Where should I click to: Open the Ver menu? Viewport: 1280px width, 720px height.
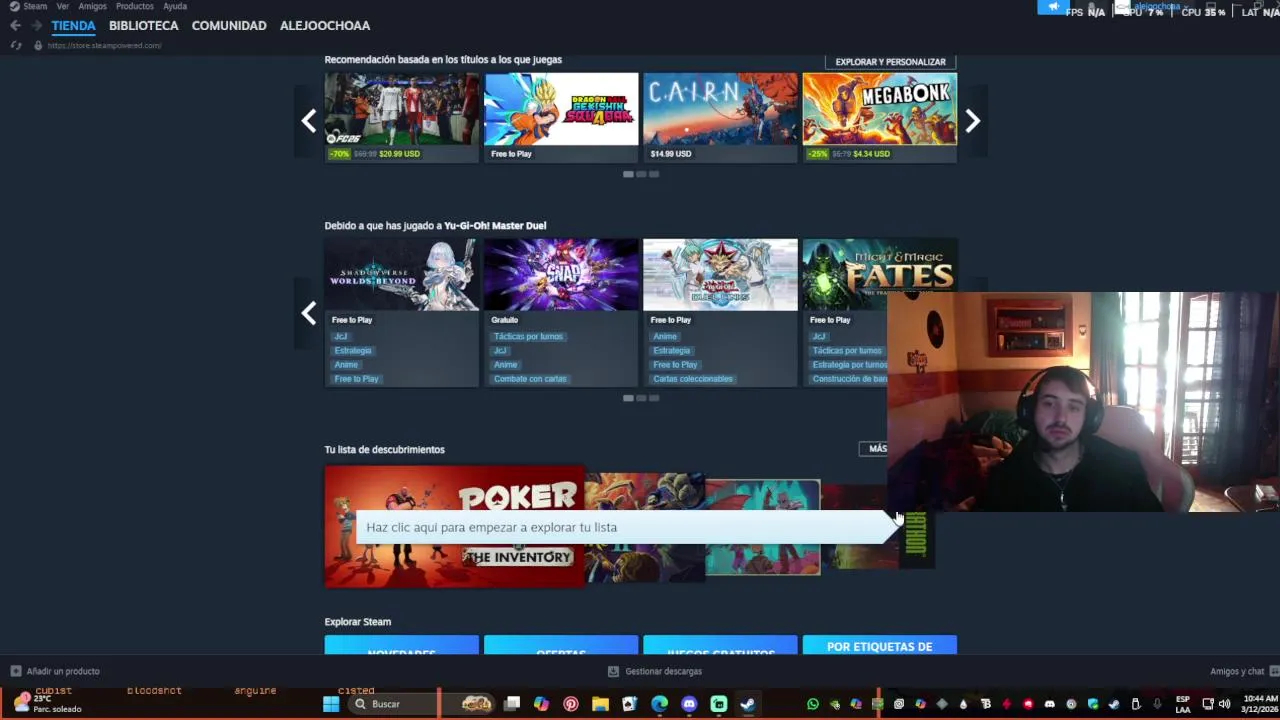[x=63, y=6]
